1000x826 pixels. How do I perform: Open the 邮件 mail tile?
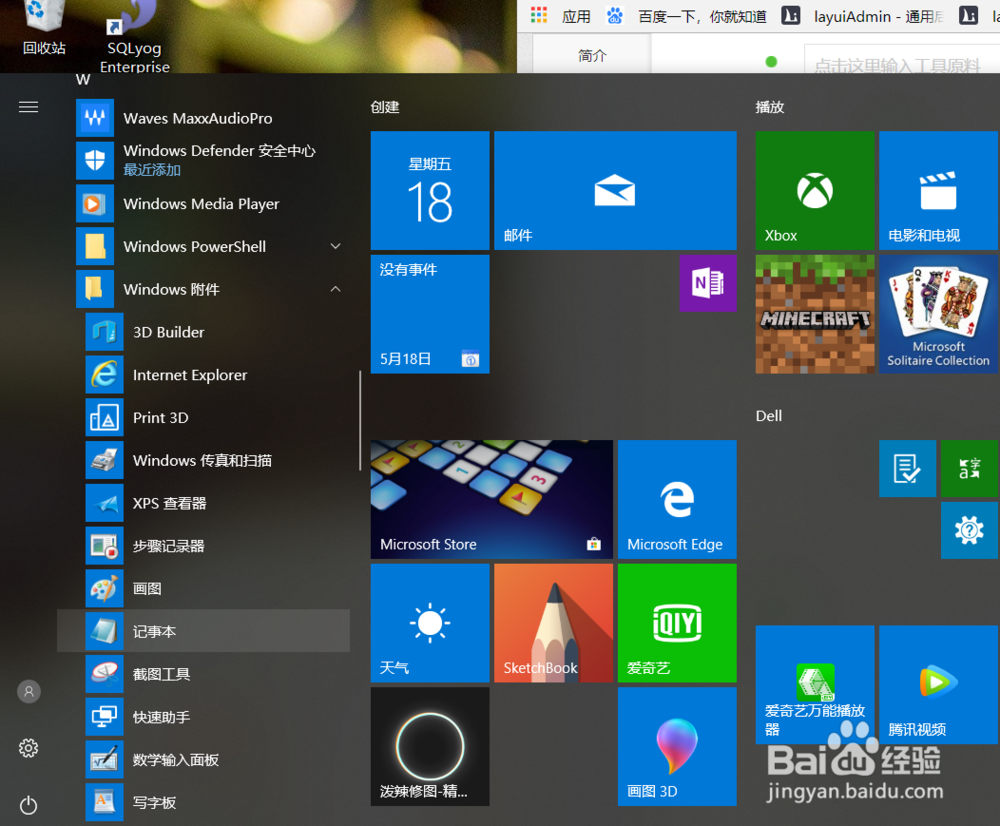(615, 190)
